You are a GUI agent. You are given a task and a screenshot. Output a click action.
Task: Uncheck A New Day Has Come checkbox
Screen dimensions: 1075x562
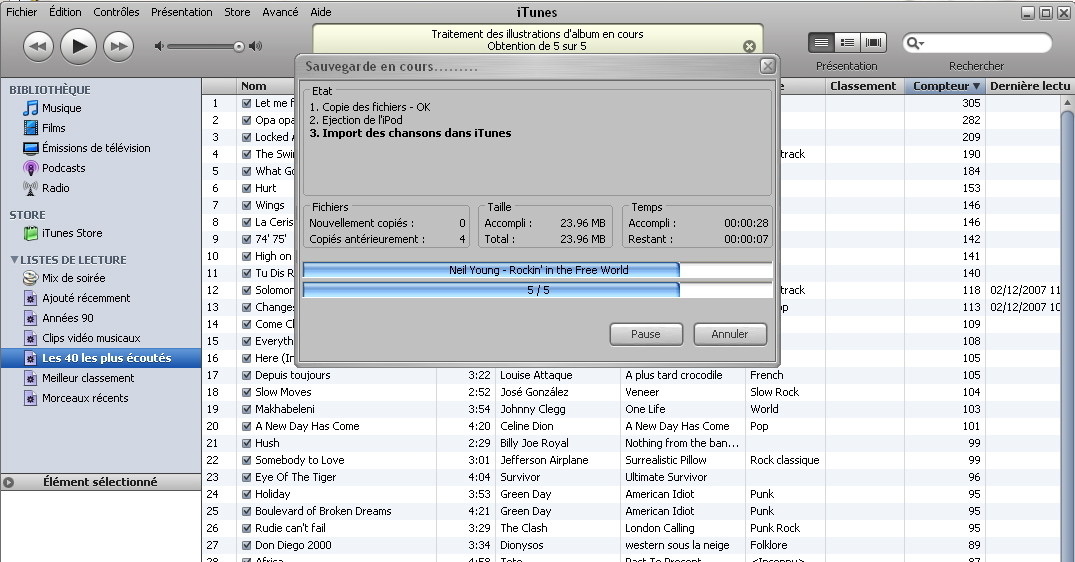click(x=246, y=426)
